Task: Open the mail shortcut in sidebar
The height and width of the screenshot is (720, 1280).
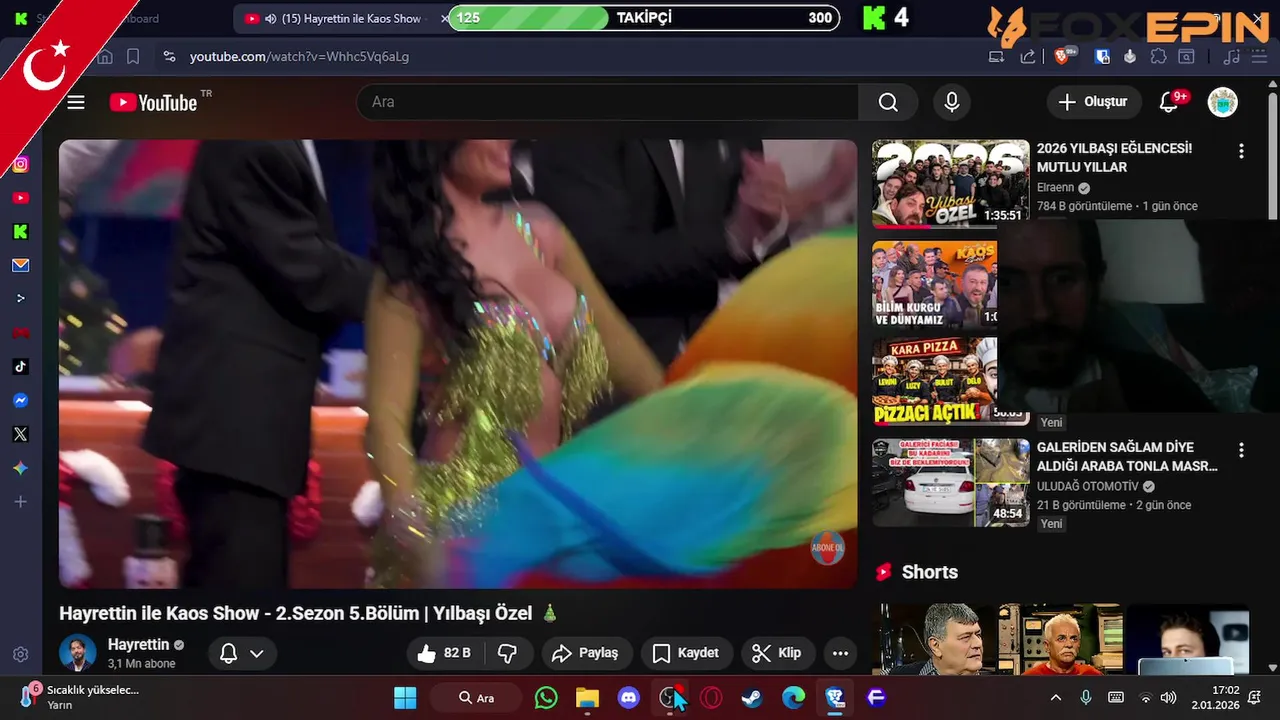Action: click(20, 265)
